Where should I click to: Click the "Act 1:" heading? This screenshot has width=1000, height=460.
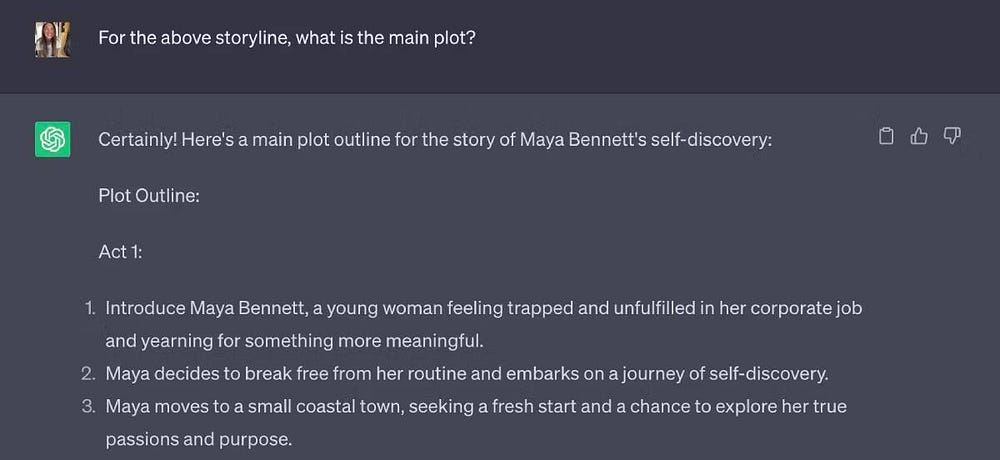[120, 252]
